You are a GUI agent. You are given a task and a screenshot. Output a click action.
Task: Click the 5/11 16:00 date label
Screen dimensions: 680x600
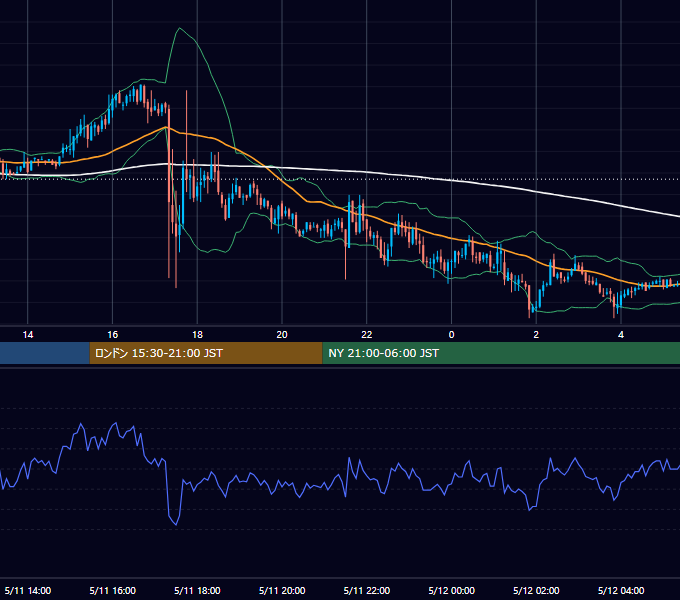point(112,590)
